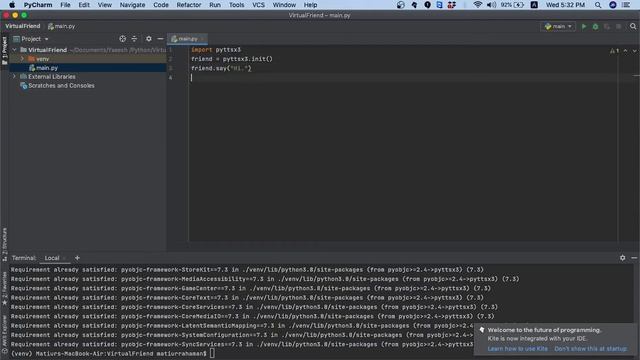The height and width of the screenshot is (360, 640).
Task: Open the Help menu
Action: (x=310, y=5)
